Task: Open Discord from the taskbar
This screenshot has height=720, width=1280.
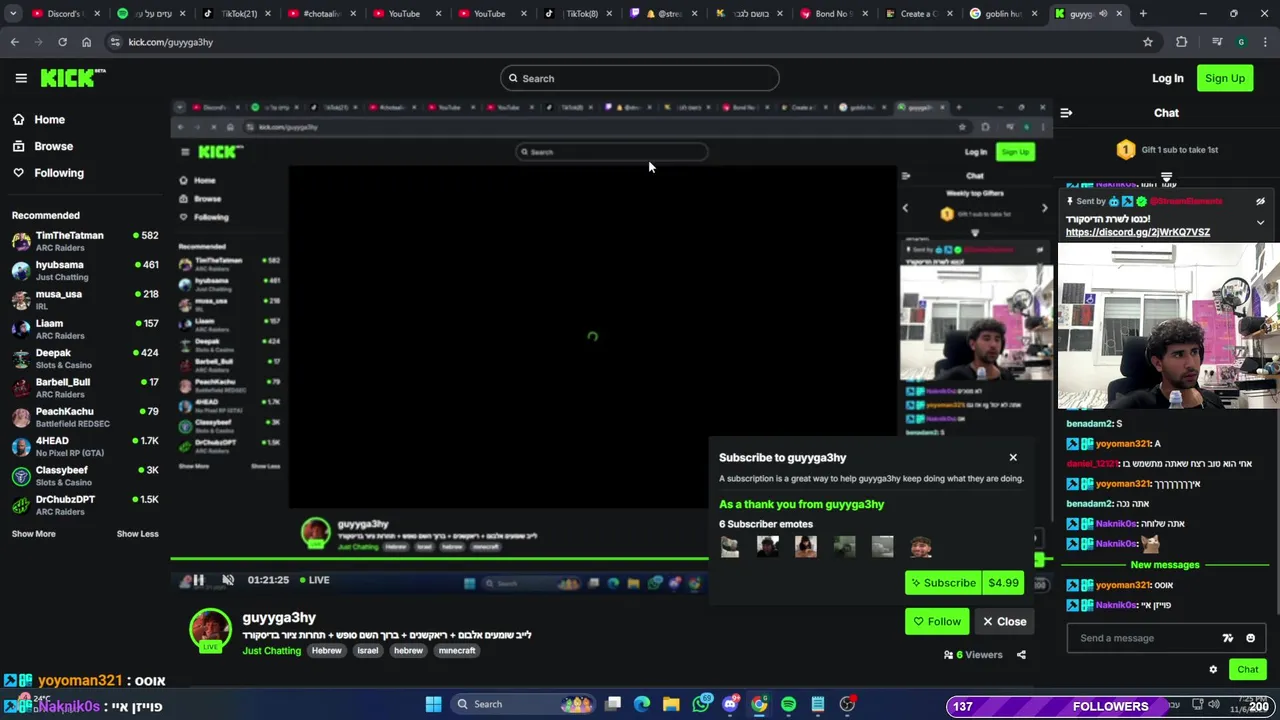Action: pos(730,704)
